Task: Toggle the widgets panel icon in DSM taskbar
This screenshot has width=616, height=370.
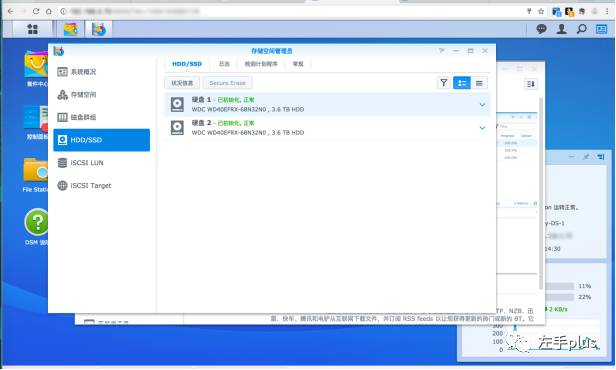Action: (x=601, y=29)
